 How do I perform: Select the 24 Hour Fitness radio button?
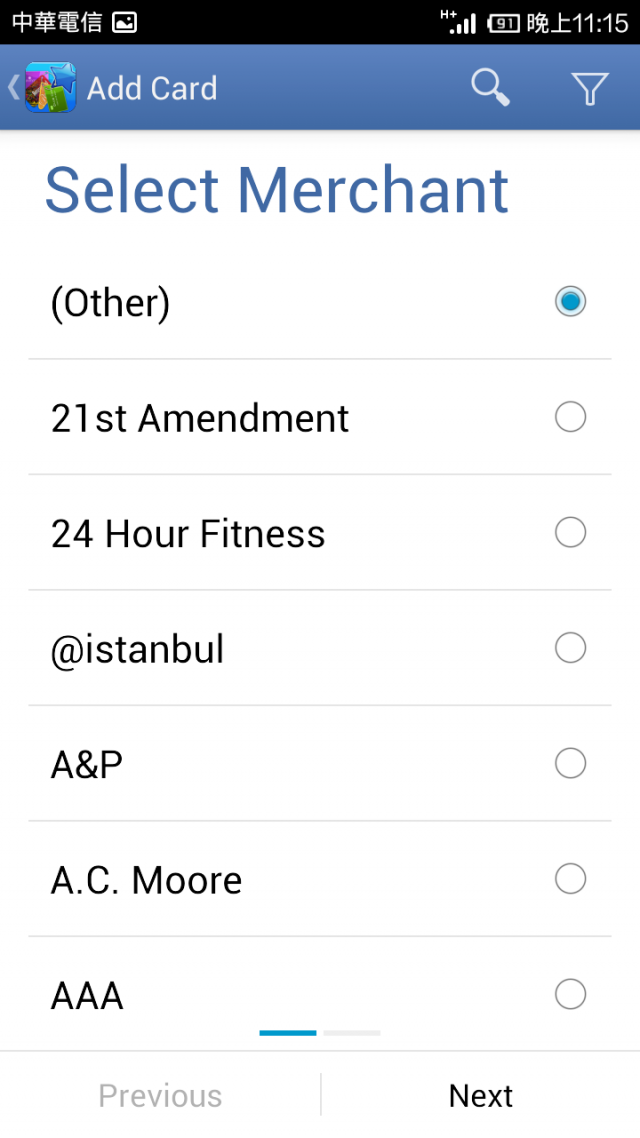click(x=570, y=533)
